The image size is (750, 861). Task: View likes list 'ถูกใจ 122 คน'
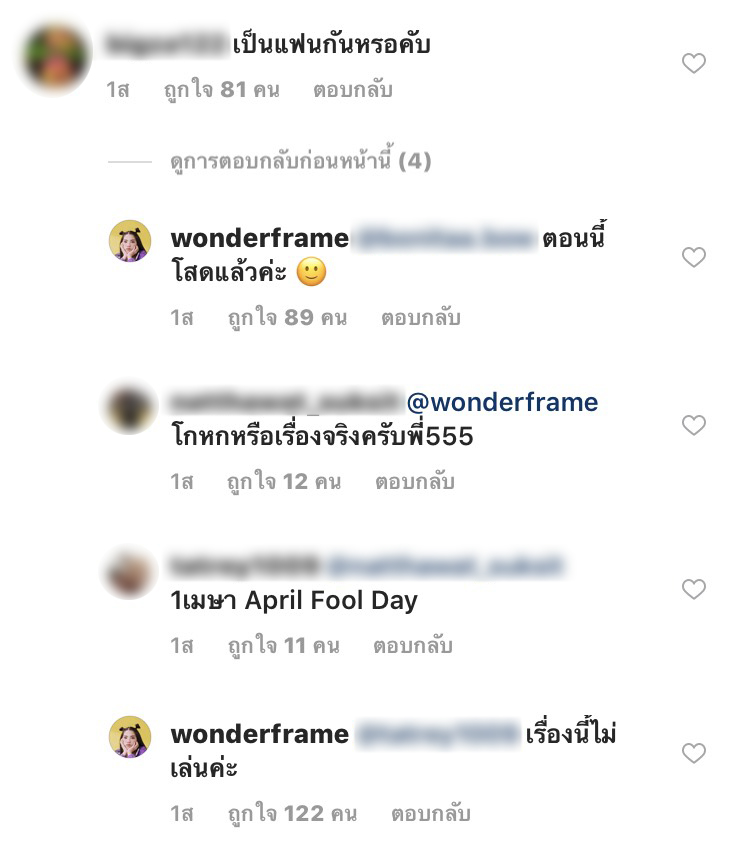(293, 813)
